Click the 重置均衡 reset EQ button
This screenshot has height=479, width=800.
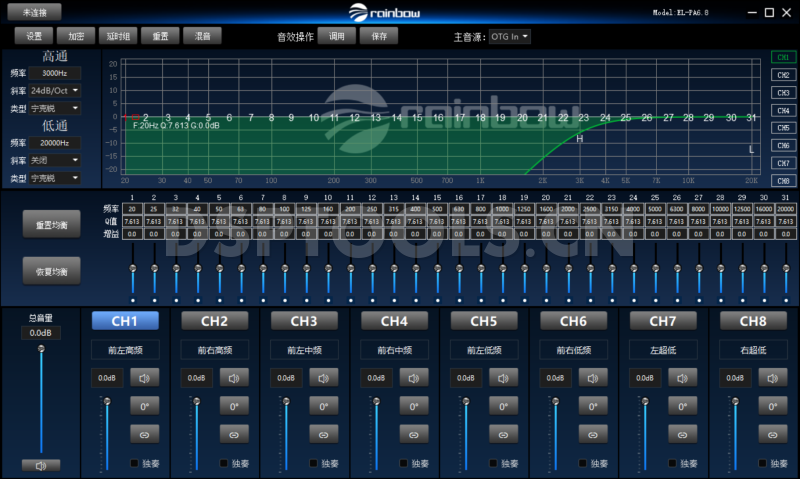[x=52, y=224]
